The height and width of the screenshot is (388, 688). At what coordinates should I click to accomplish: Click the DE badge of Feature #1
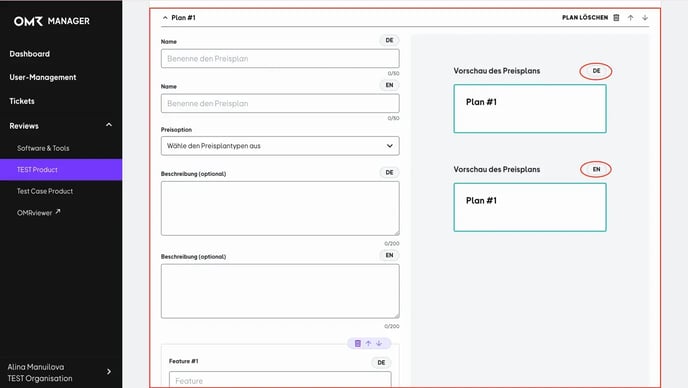click(381, 363)
